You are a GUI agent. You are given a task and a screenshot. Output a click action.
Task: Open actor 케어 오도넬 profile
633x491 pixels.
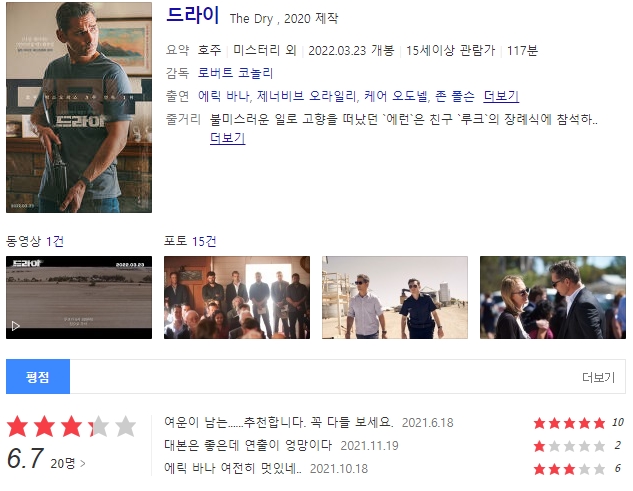pyautogui.click(x=396, y=96)
